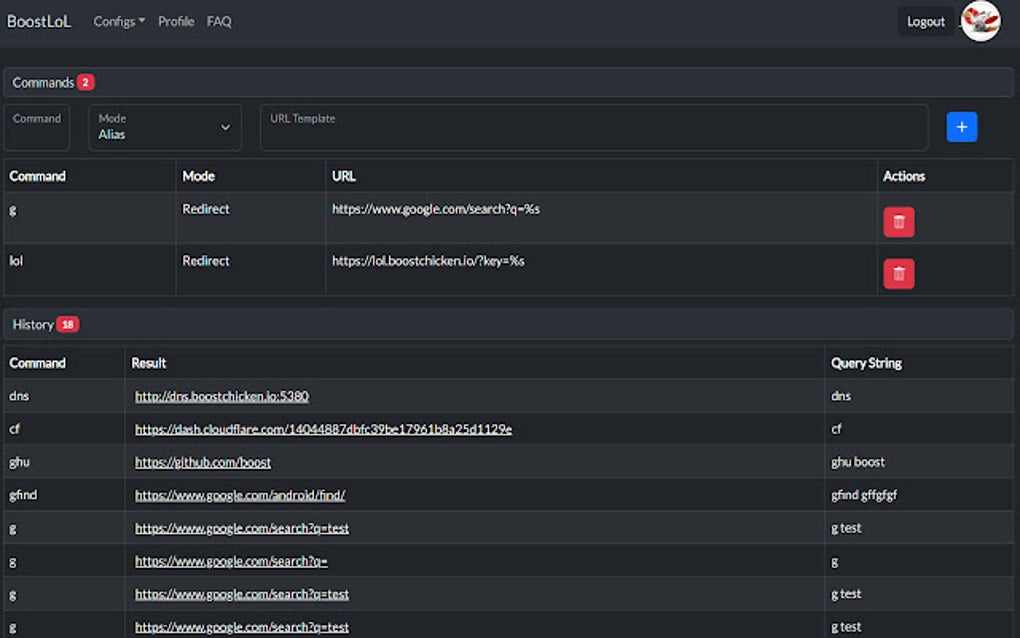
Task: Click the URL Template input field
Action: (x=592, y=127)
